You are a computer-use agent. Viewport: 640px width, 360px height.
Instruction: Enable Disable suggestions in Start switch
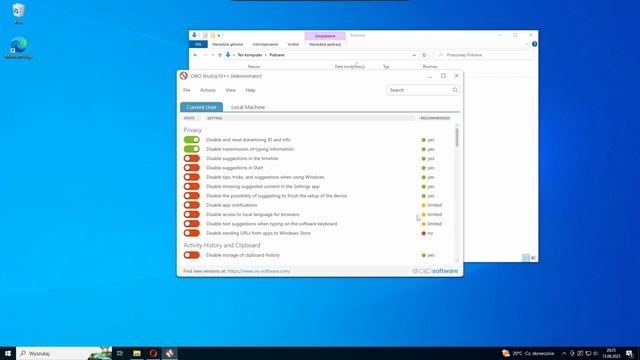pyautogui.click(x=191, y=168)
